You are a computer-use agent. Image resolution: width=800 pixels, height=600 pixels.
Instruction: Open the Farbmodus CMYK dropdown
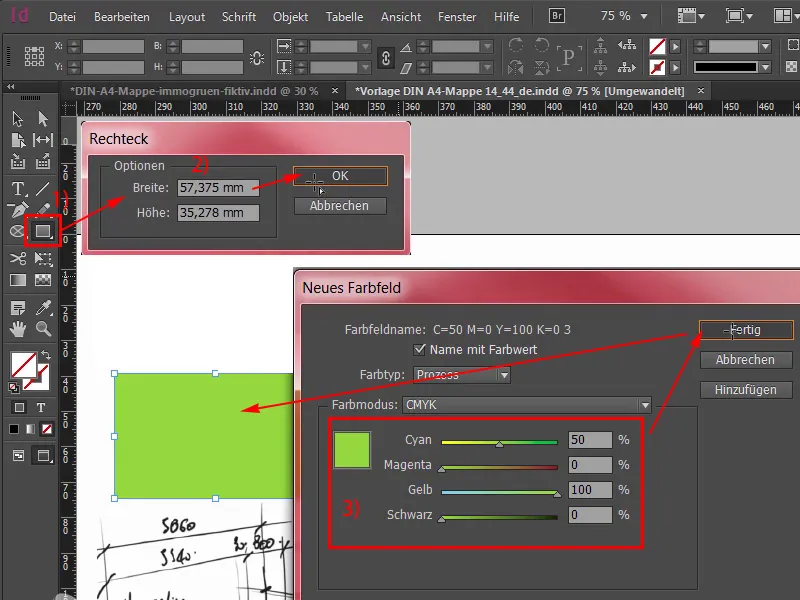click(645, 405)
